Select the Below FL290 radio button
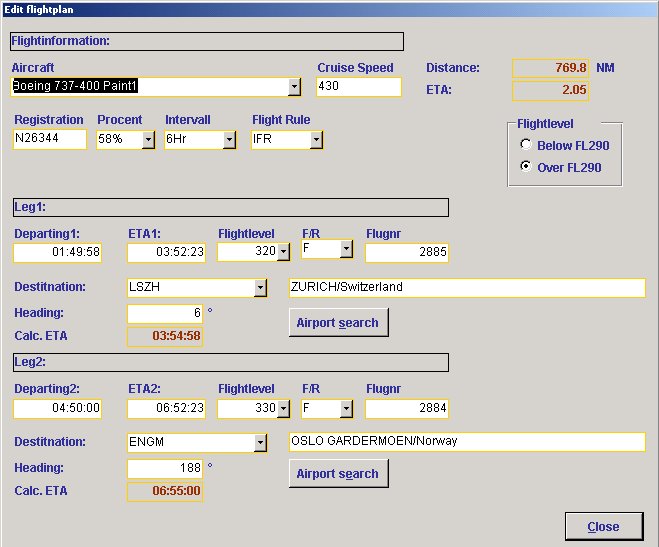This screenshot has height=547, width=659. (x=526, y=145)
